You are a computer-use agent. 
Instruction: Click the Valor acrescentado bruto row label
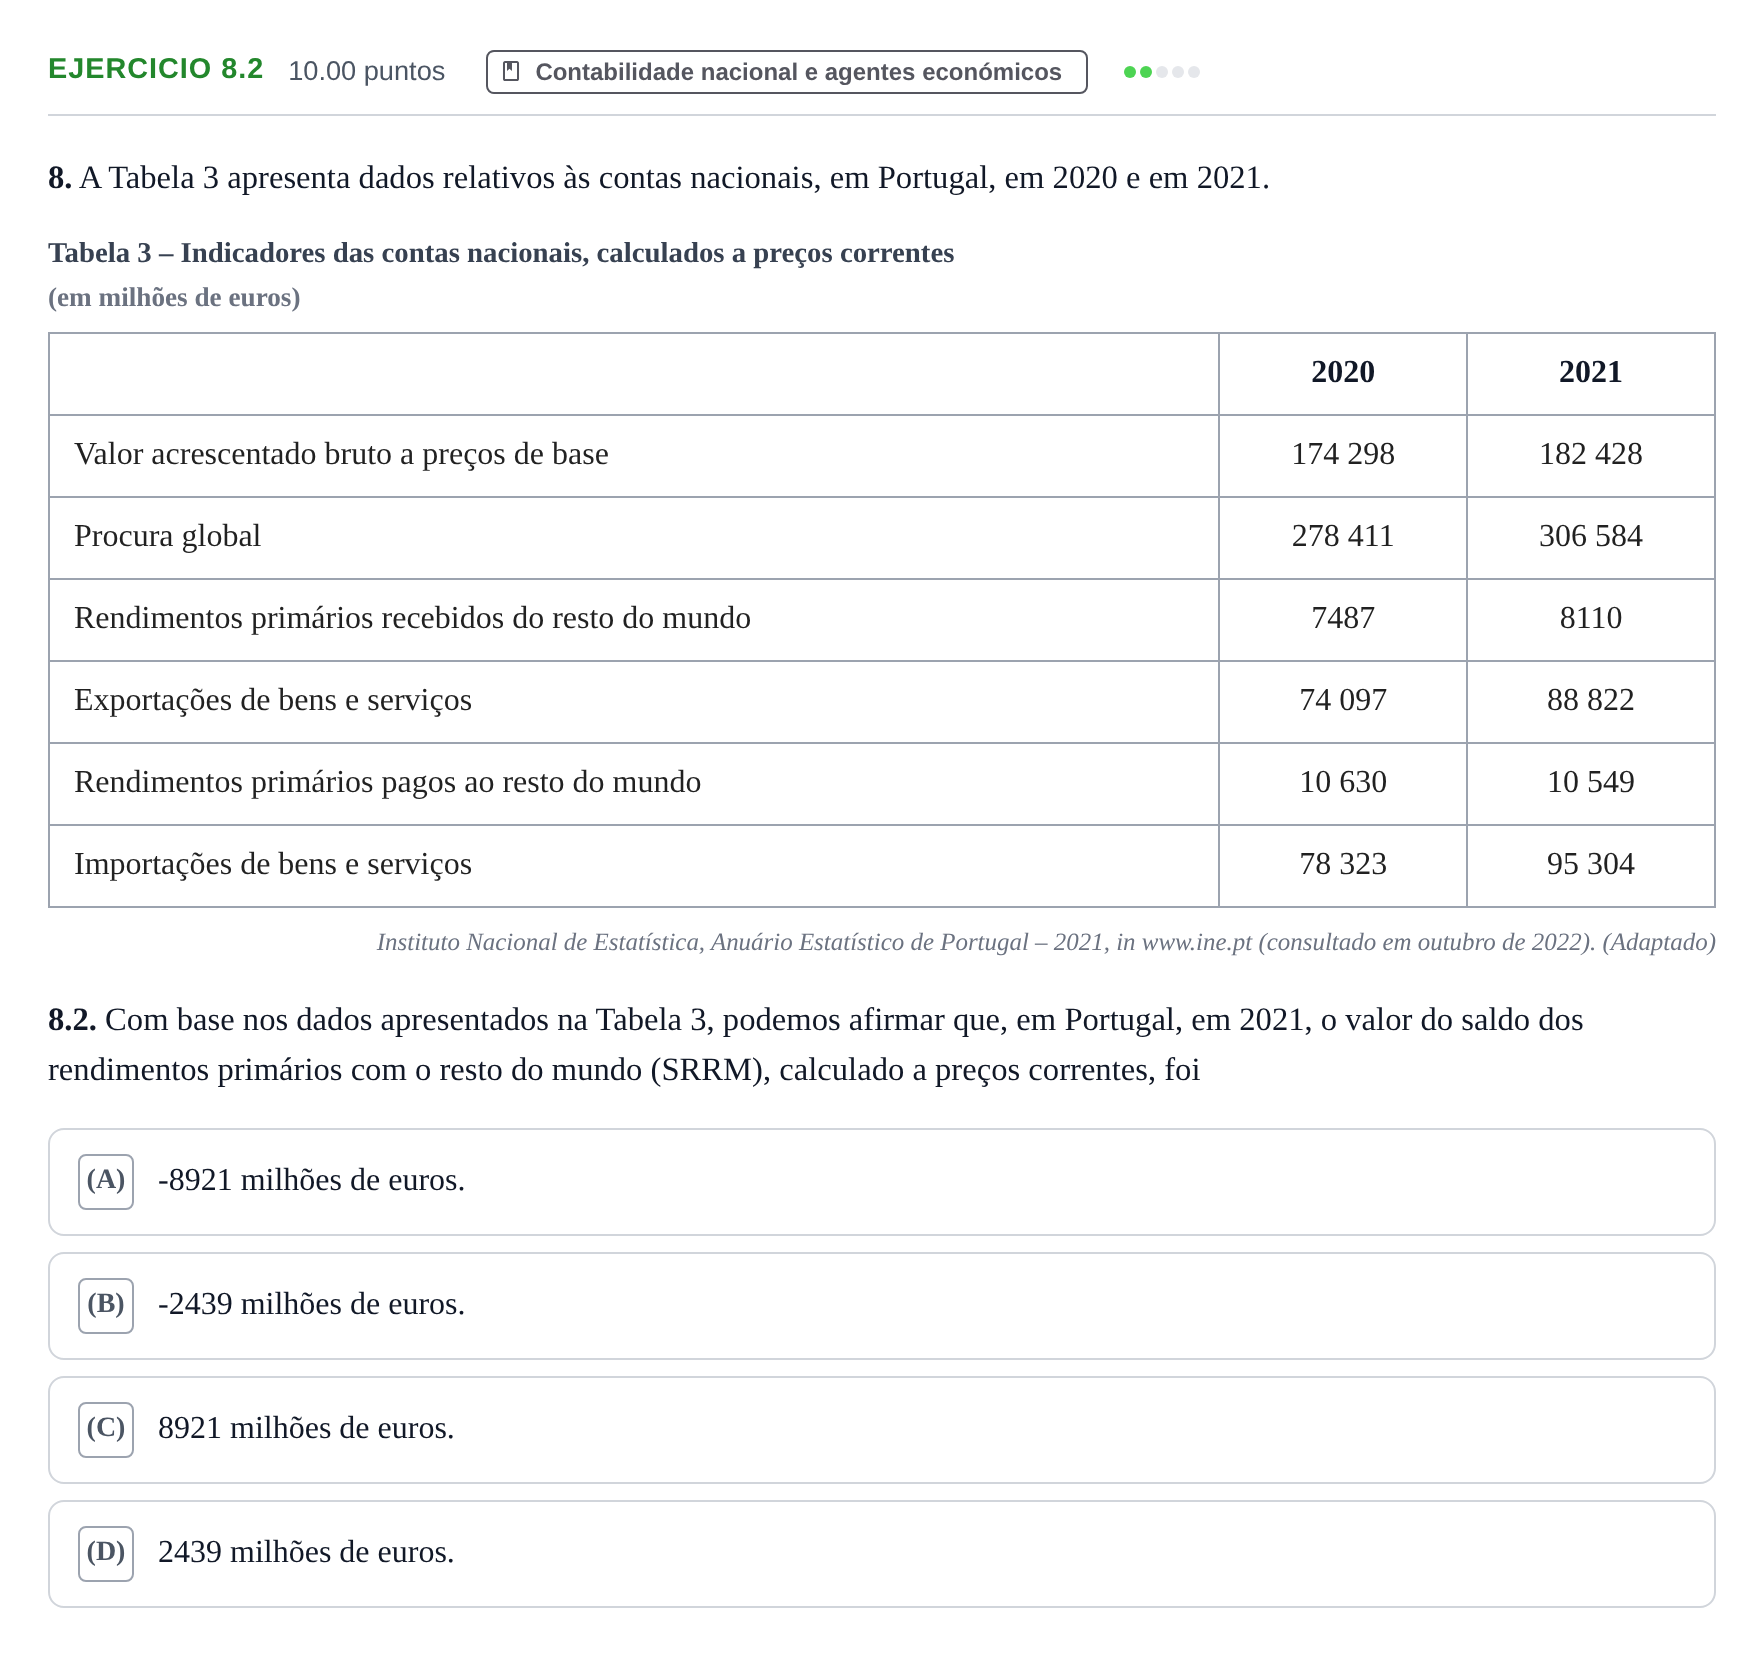(341, 455)
